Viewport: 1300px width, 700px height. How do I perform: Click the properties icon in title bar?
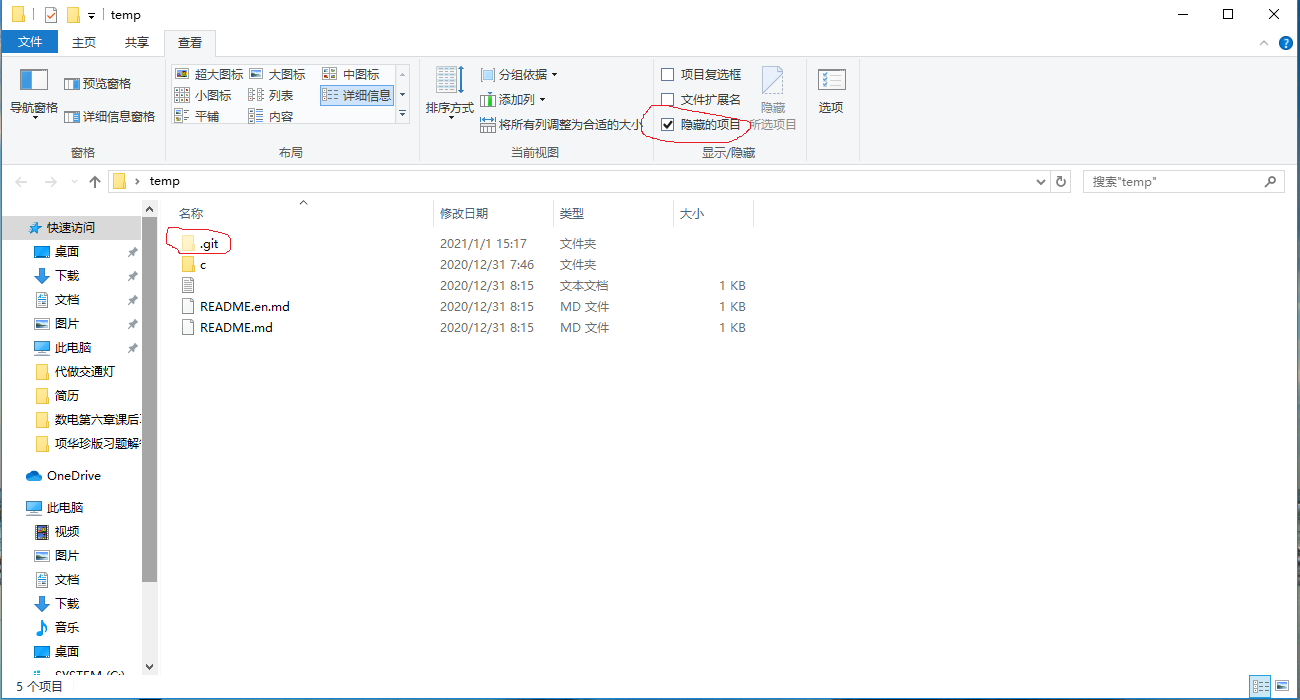51,15
